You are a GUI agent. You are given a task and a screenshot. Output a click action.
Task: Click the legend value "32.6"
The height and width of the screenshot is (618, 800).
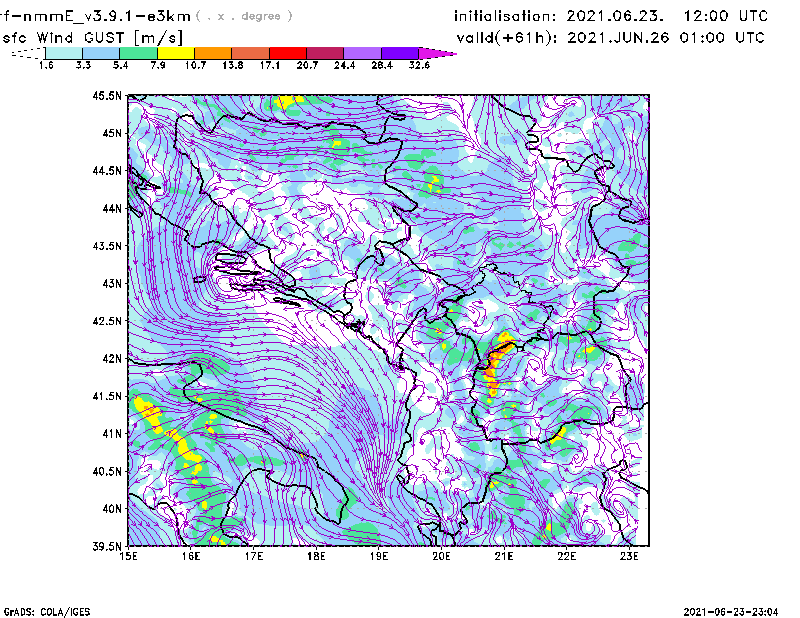point(419,65)
